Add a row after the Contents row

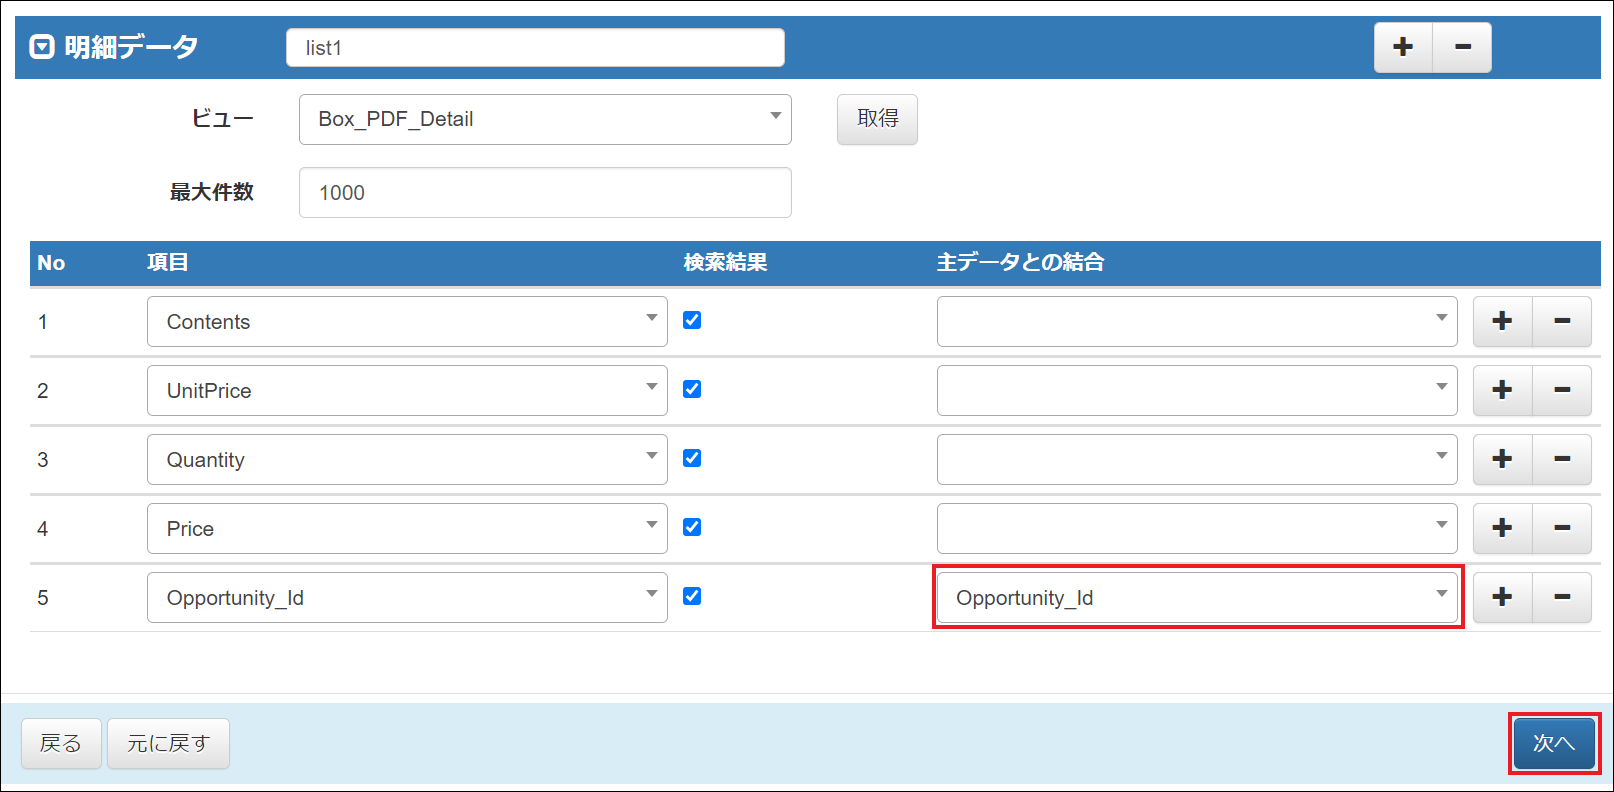click(1502, 321)
